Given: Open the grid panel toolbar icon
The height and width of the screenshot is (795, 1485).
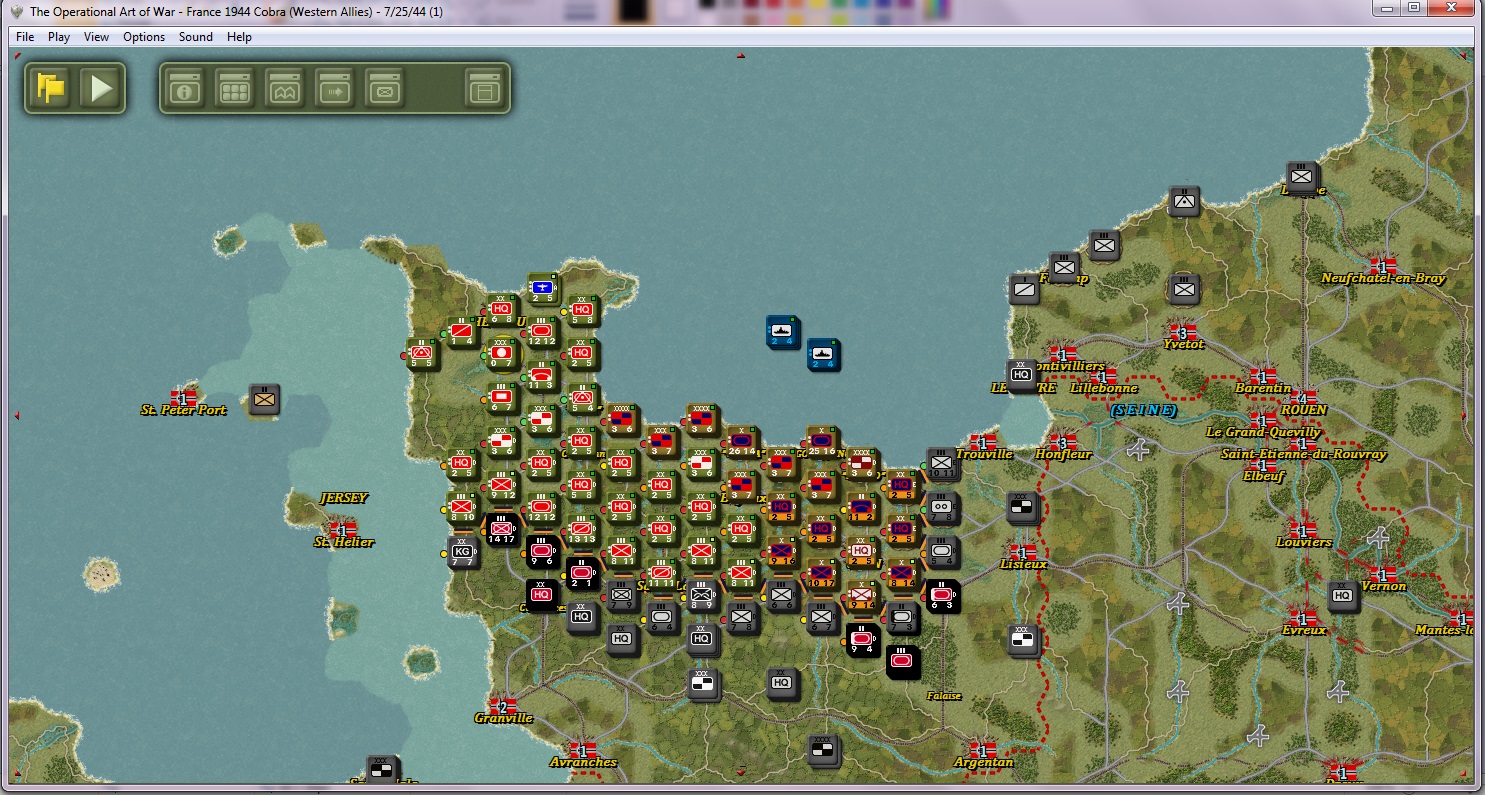Looking at the screenshot, I should coord(235,88).
